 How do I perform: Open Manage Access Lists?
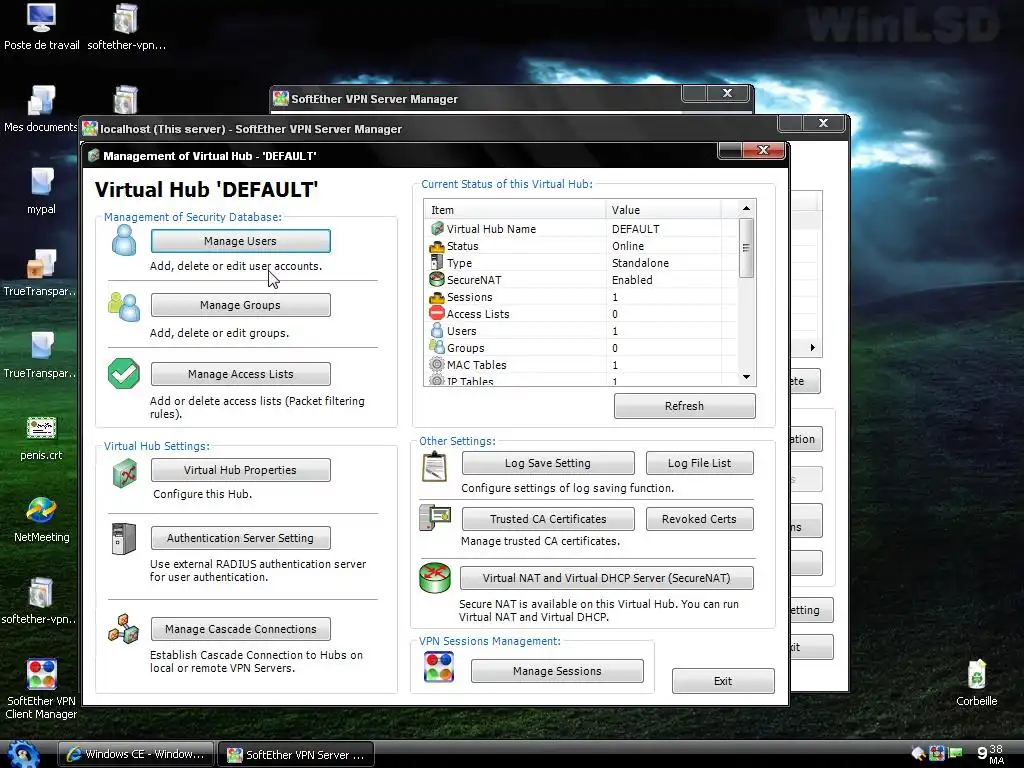[240, 374]
